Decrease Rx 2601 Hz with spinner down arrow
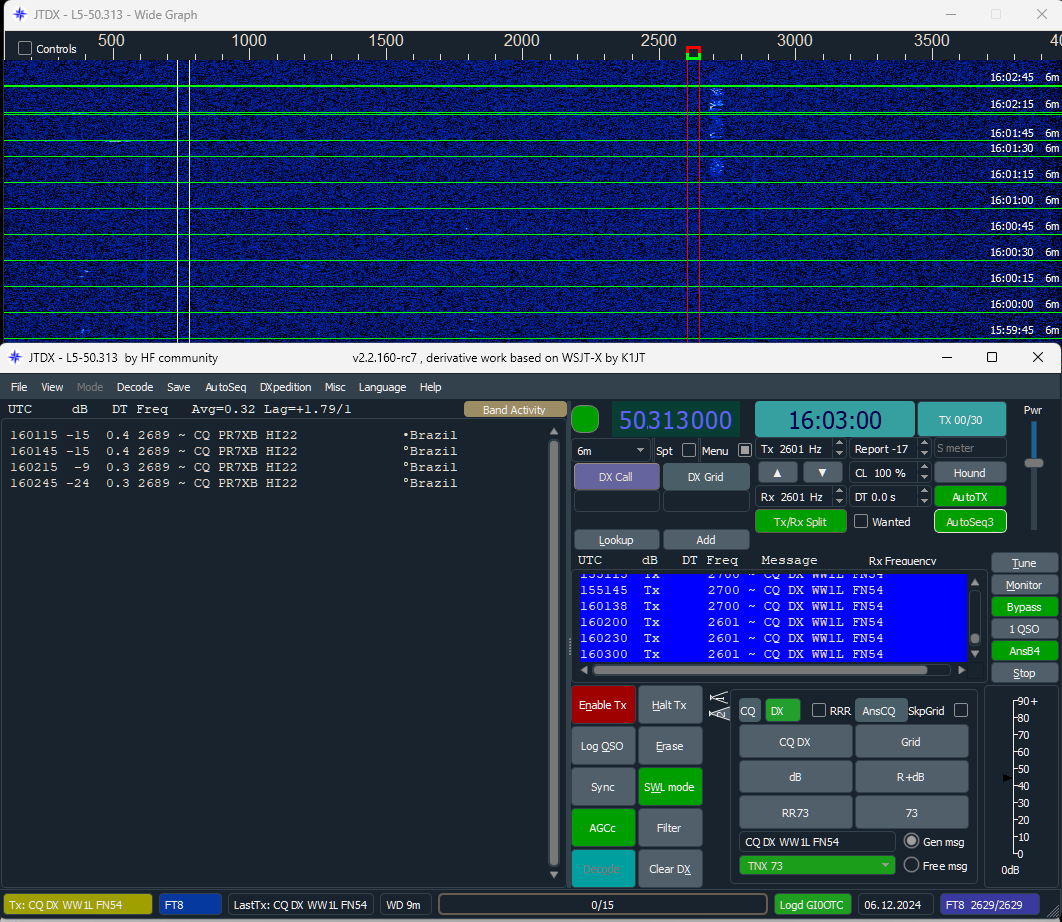1062x922 pixels. pos(839,501)
